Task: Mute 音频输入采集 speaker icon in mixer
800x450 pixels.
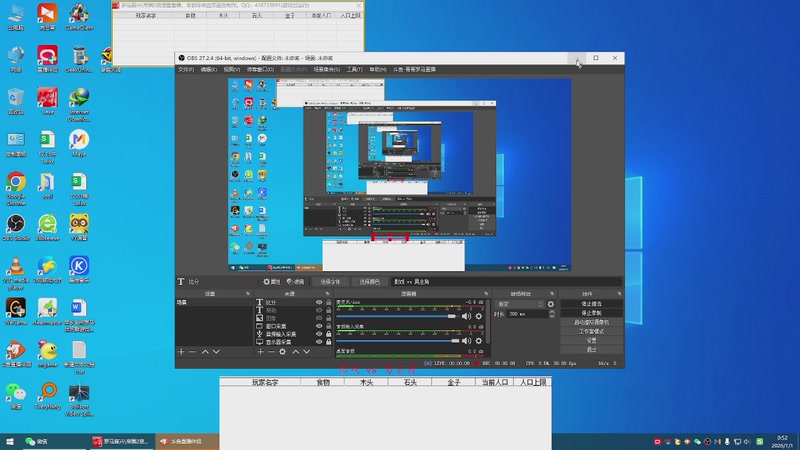Action: pyautogui.click(x=466, y=341)
